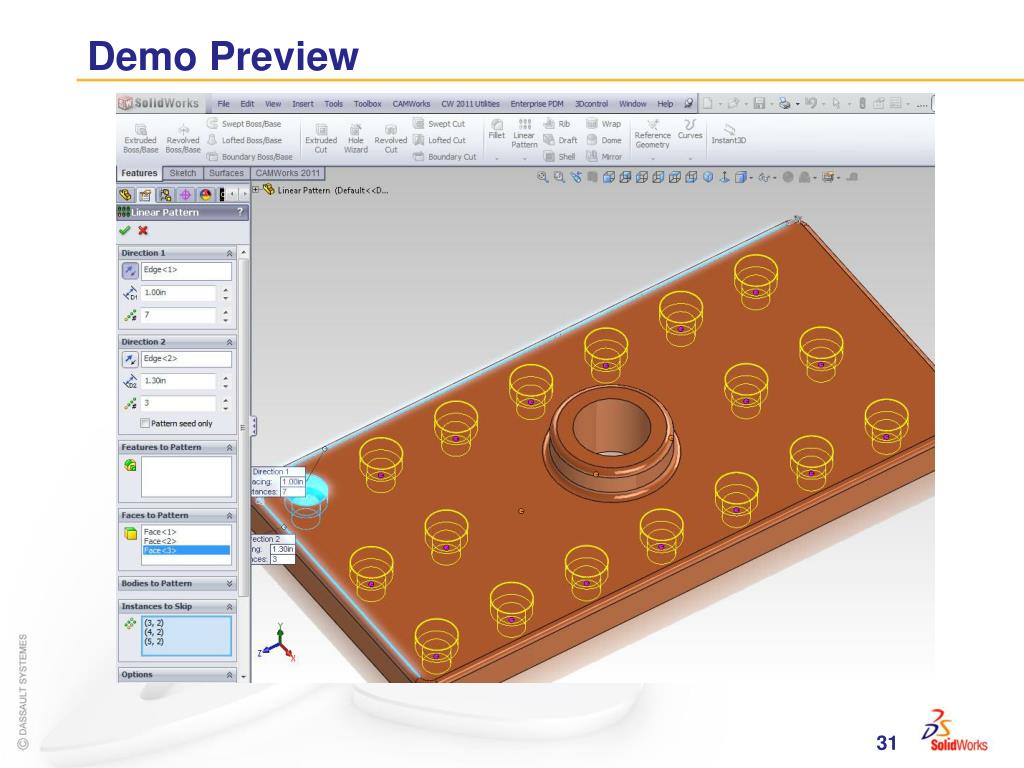The image size is (1024, 768).
Task: Toggle Pattern seed only checkbox
Action: (x=145, y=423)
